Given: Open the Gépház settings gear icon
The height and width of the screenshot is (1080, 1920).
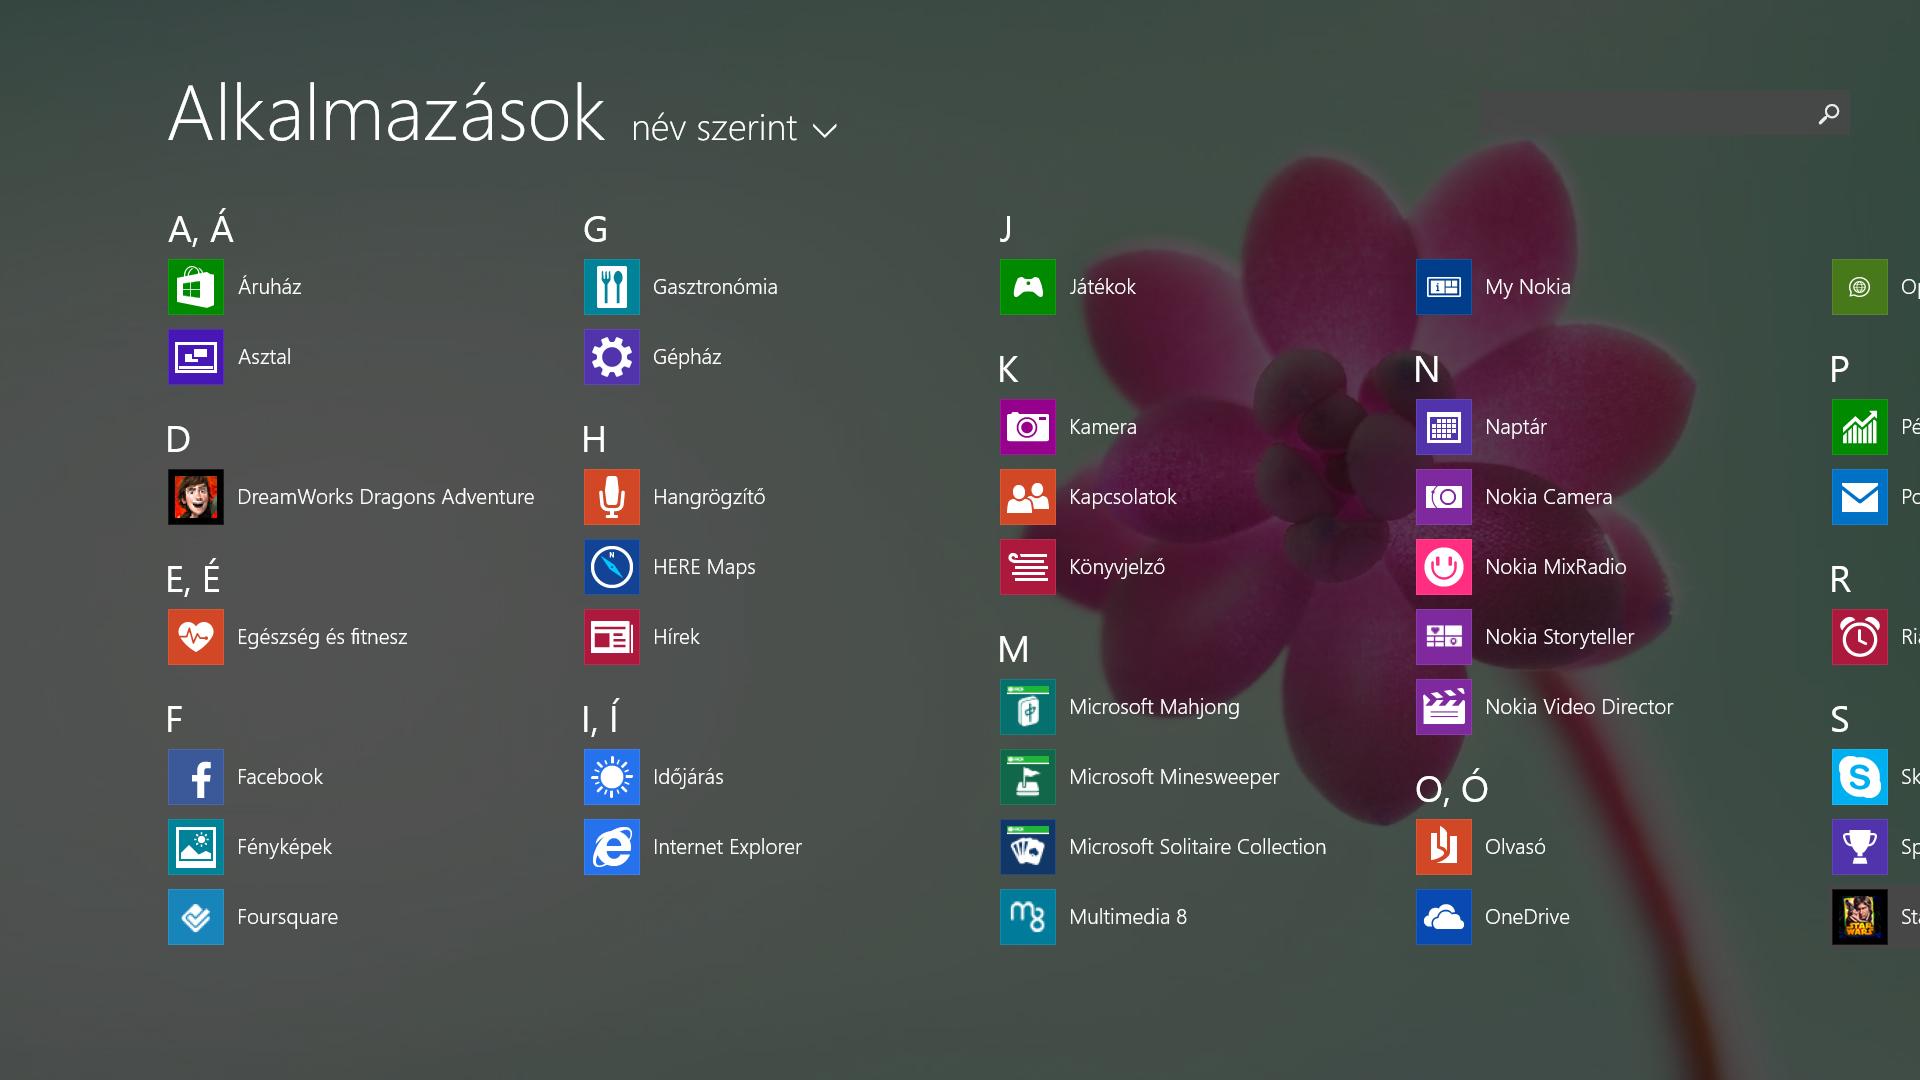Looking at the screenshot, I should [612, 357].
